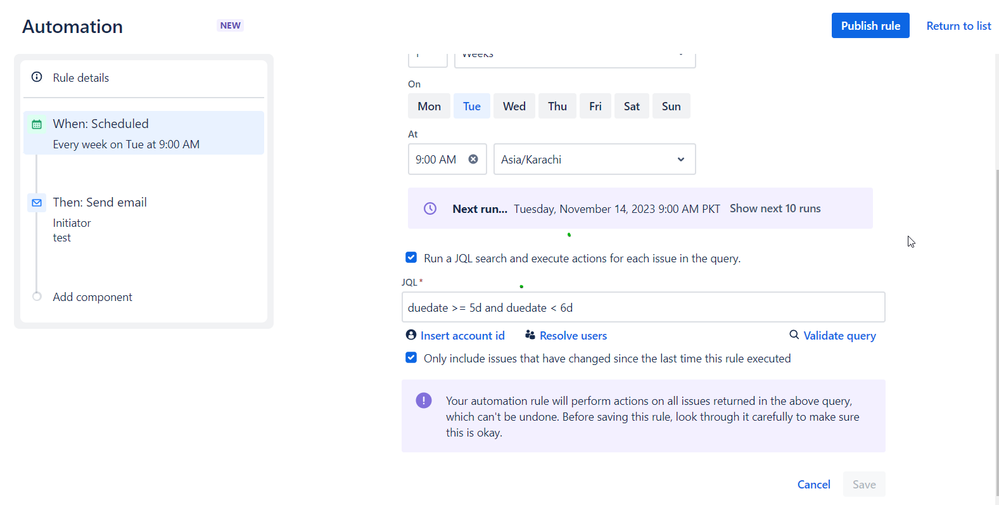Toggle the Thu day button
Image resolution: width=999 pixels, height=505 pixels.
557,106
